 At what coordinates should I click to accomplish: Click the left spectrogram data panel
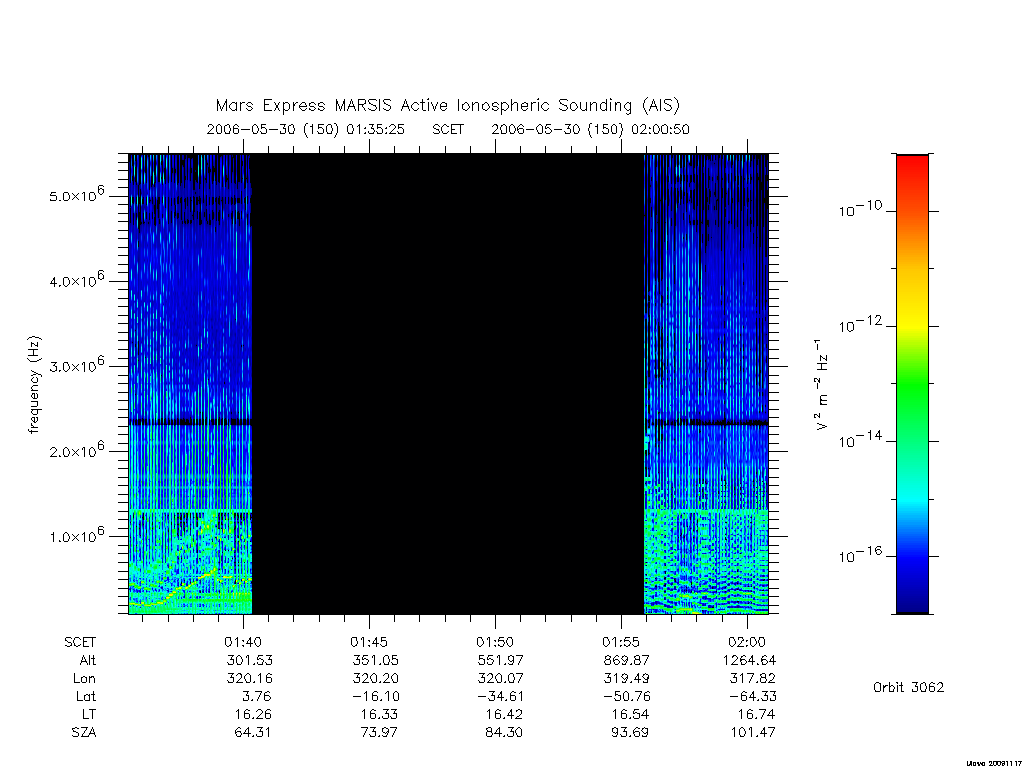(x=190, y=384)
